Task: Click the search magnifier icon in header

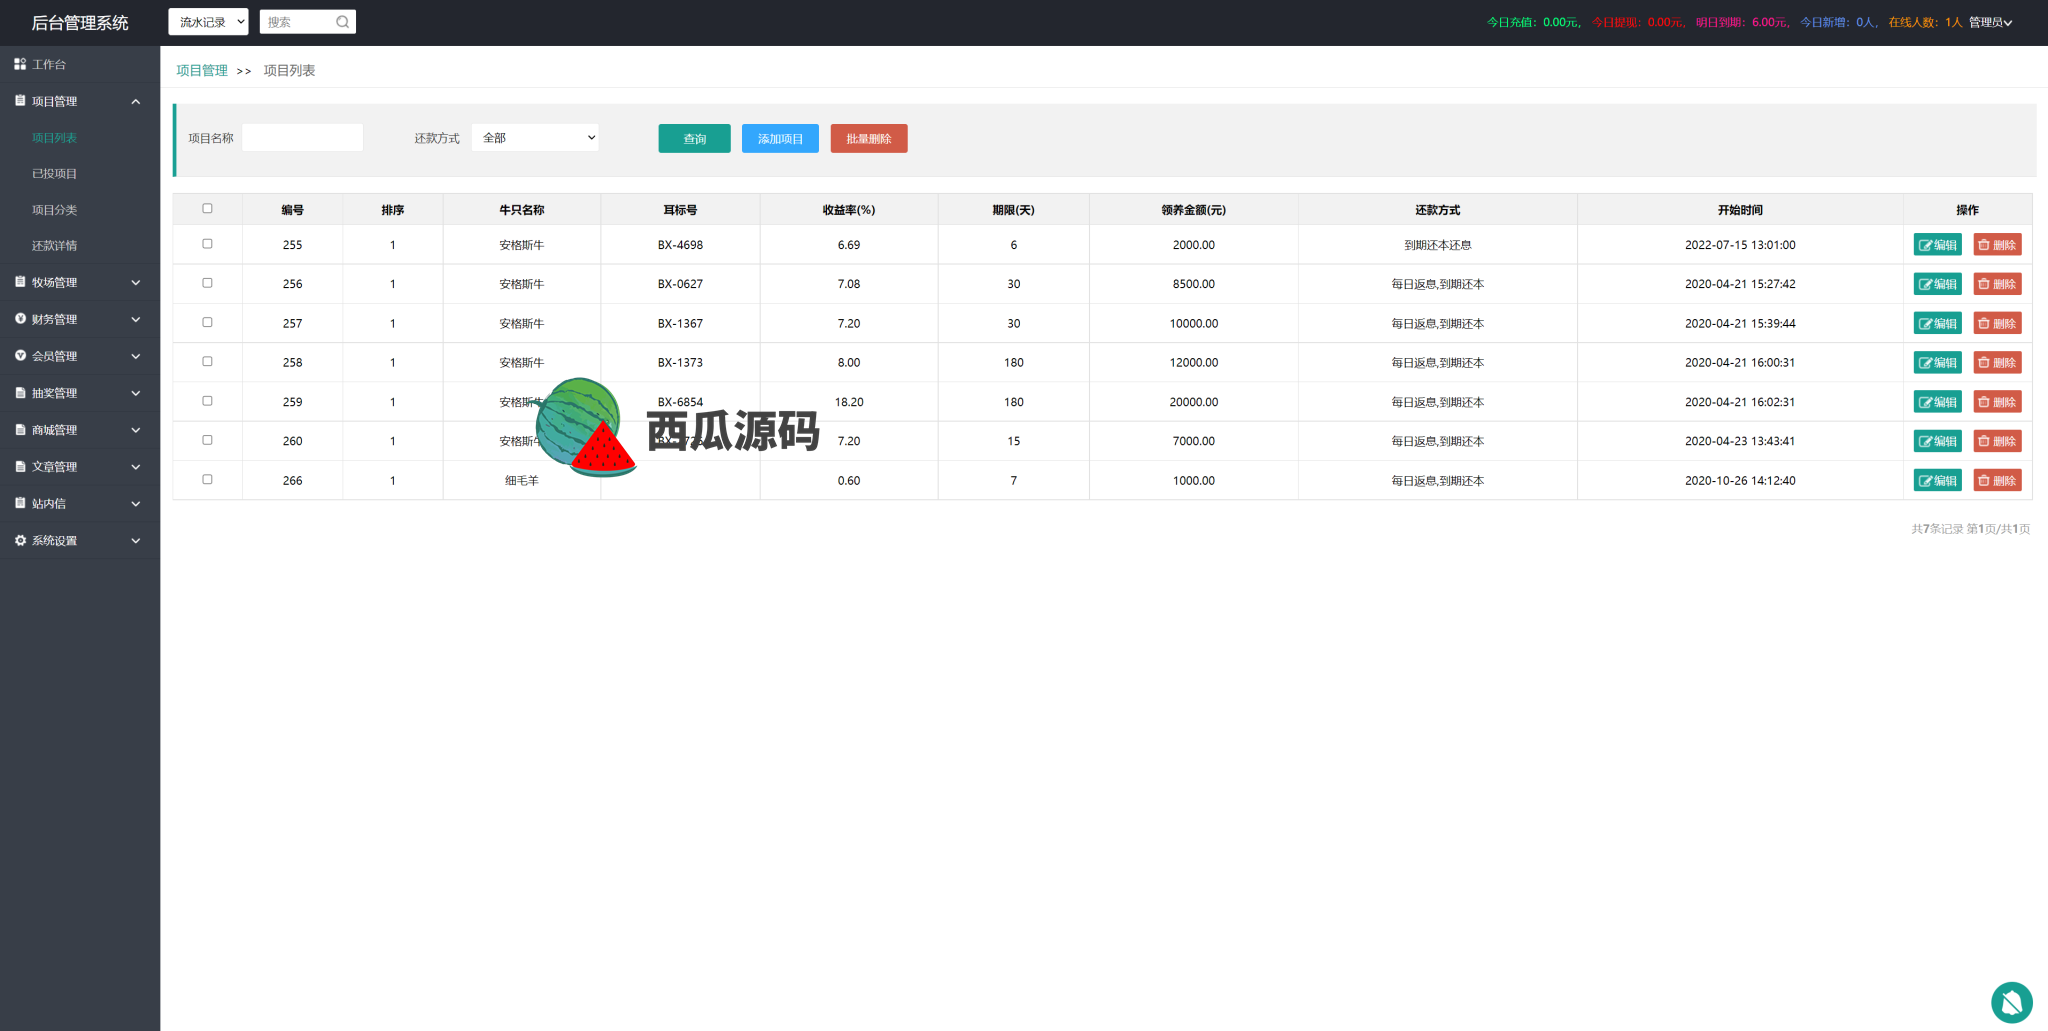Action: pyautogui.click(x=343, y=22)
